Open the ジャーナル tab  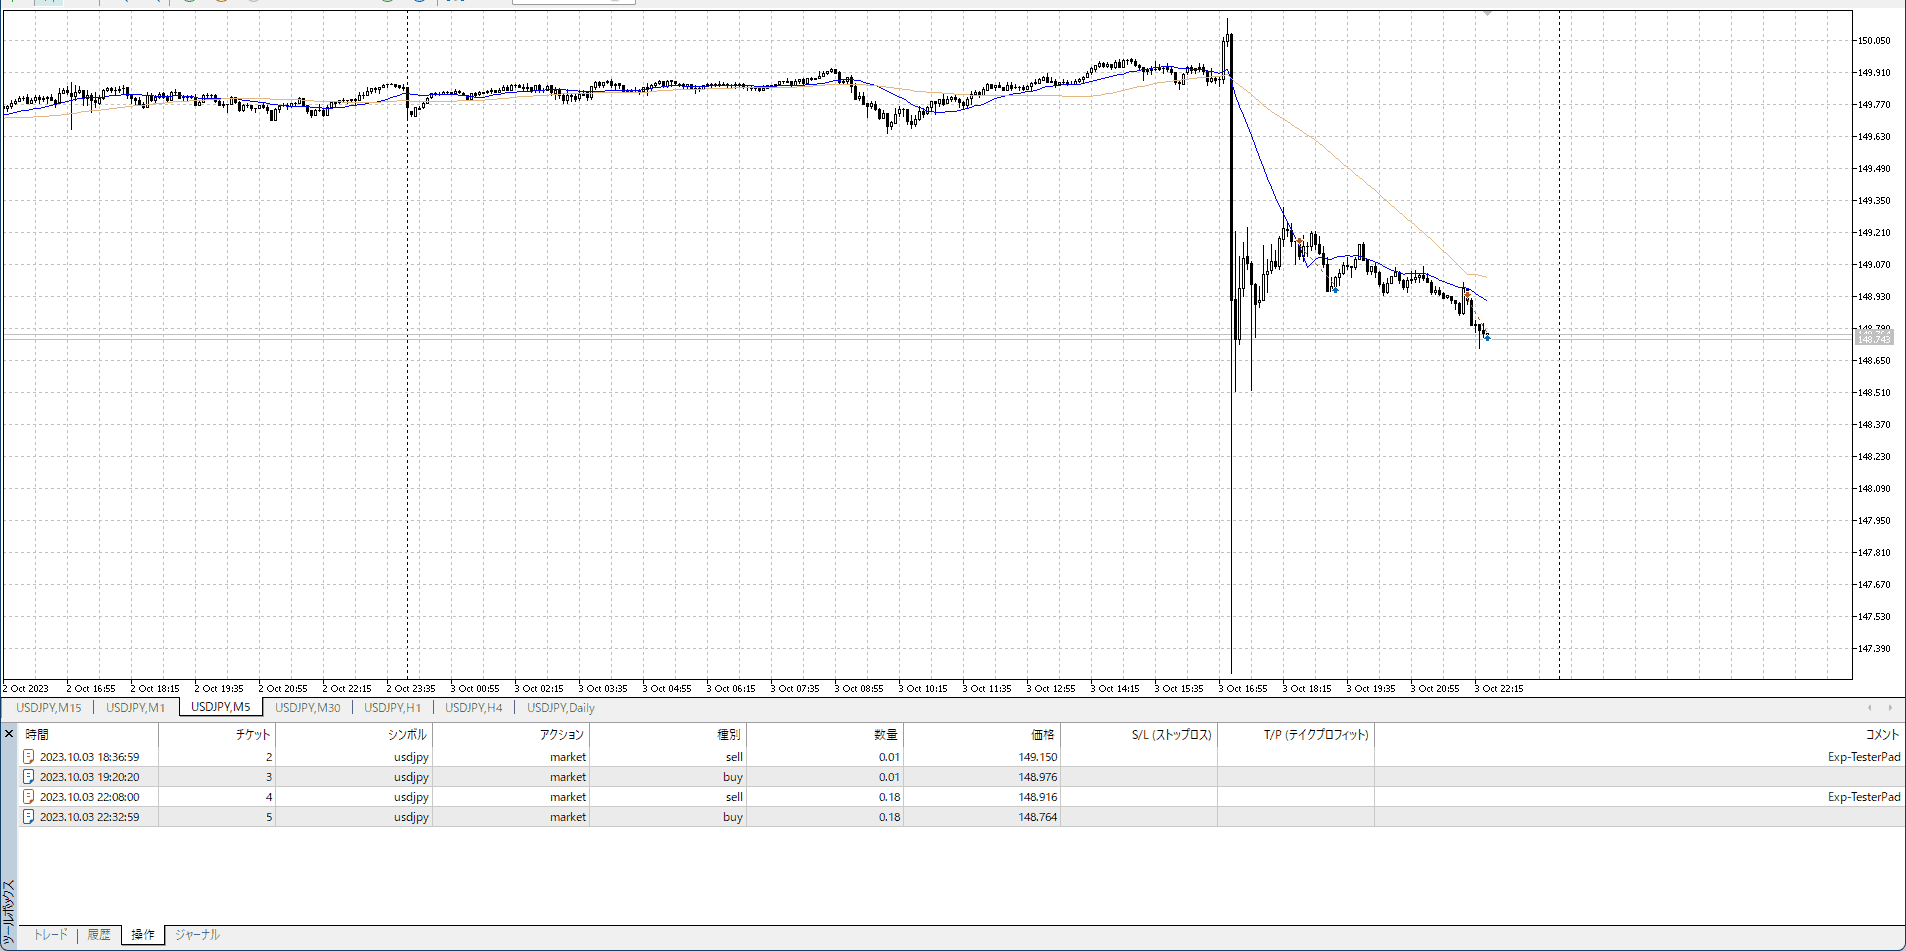[197, 935]
